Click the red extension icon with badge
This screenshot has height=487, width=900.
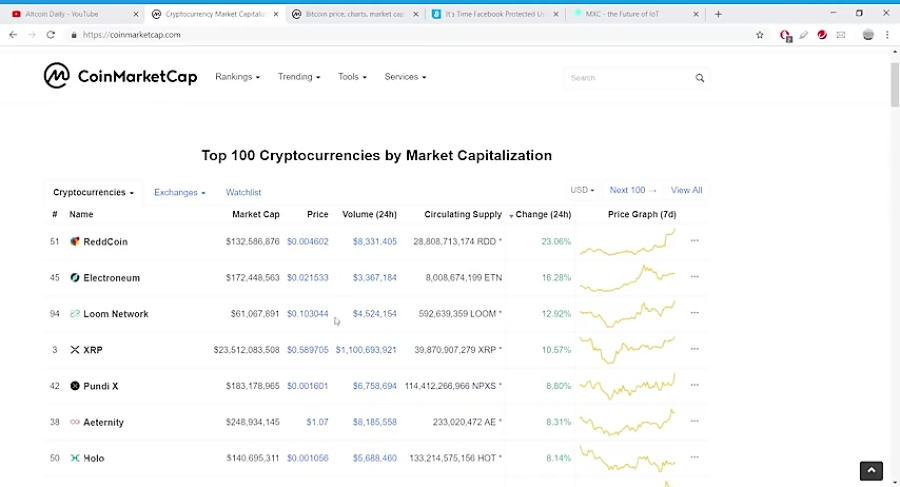coord(785,36)
